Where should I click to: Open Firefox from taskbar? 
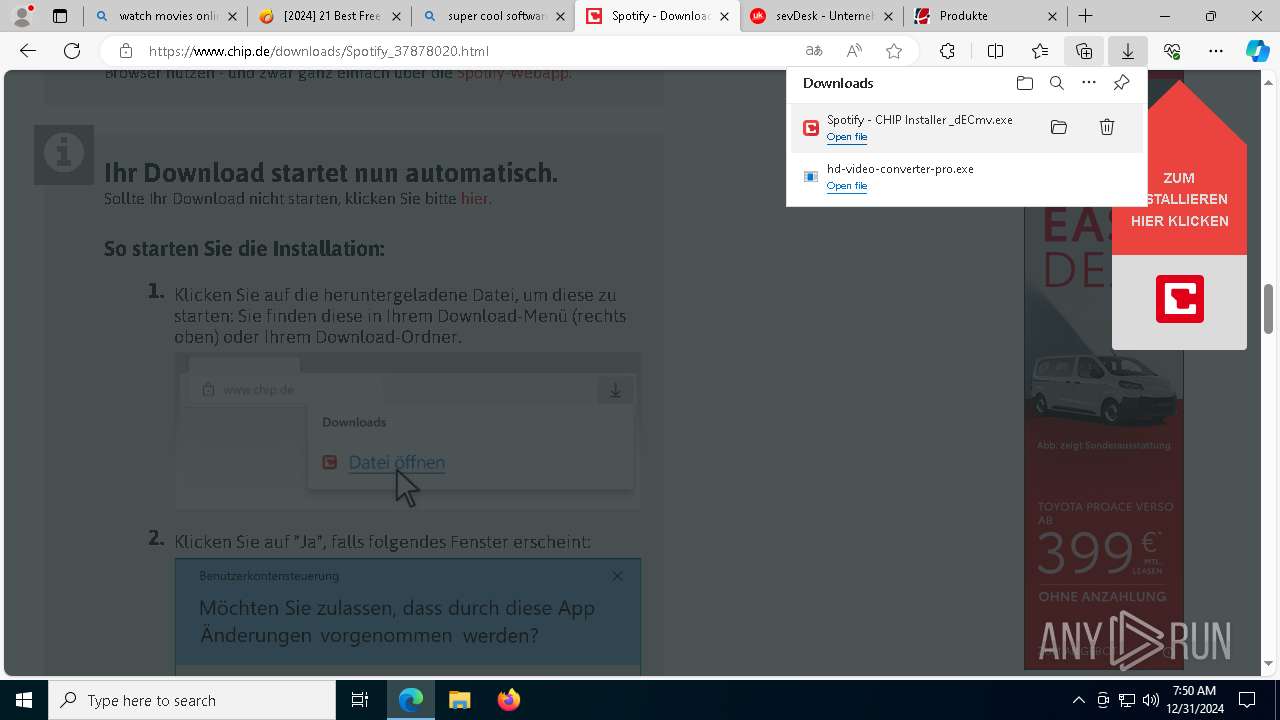click(508, 700)
